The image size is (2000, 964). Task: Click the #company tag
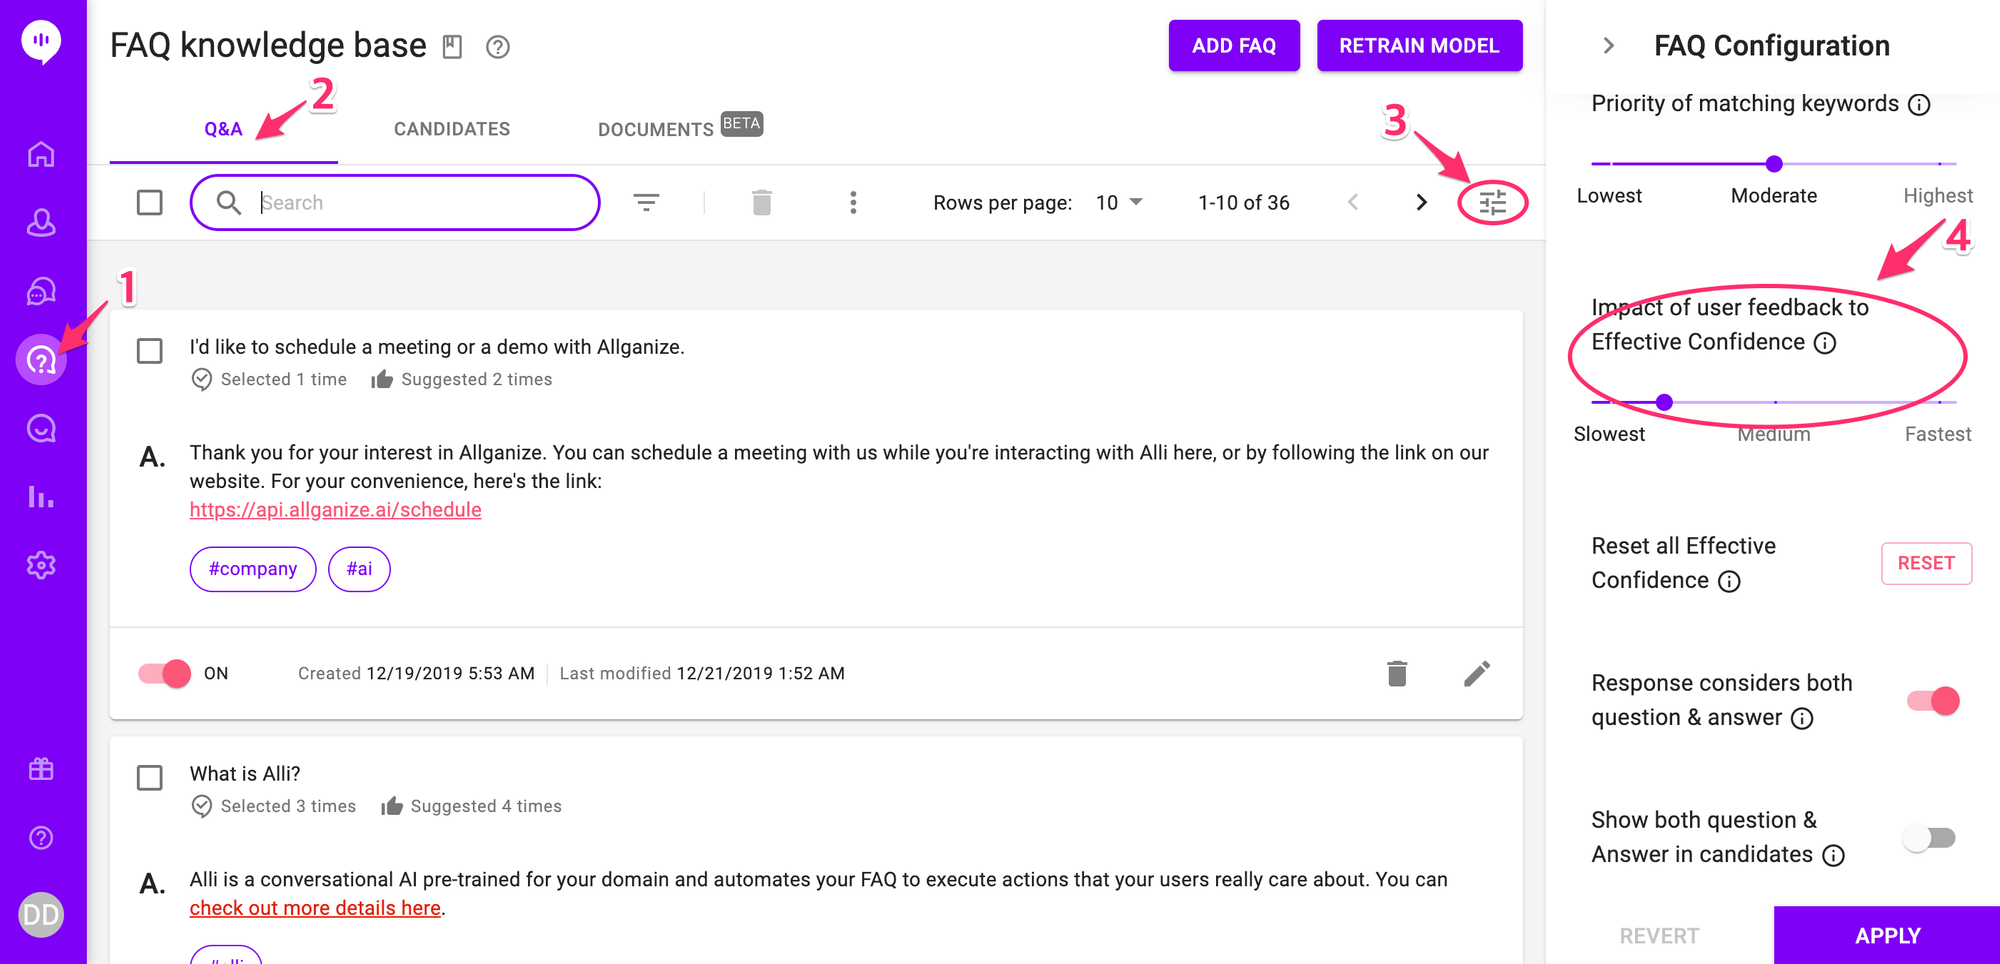coord(253,569)
